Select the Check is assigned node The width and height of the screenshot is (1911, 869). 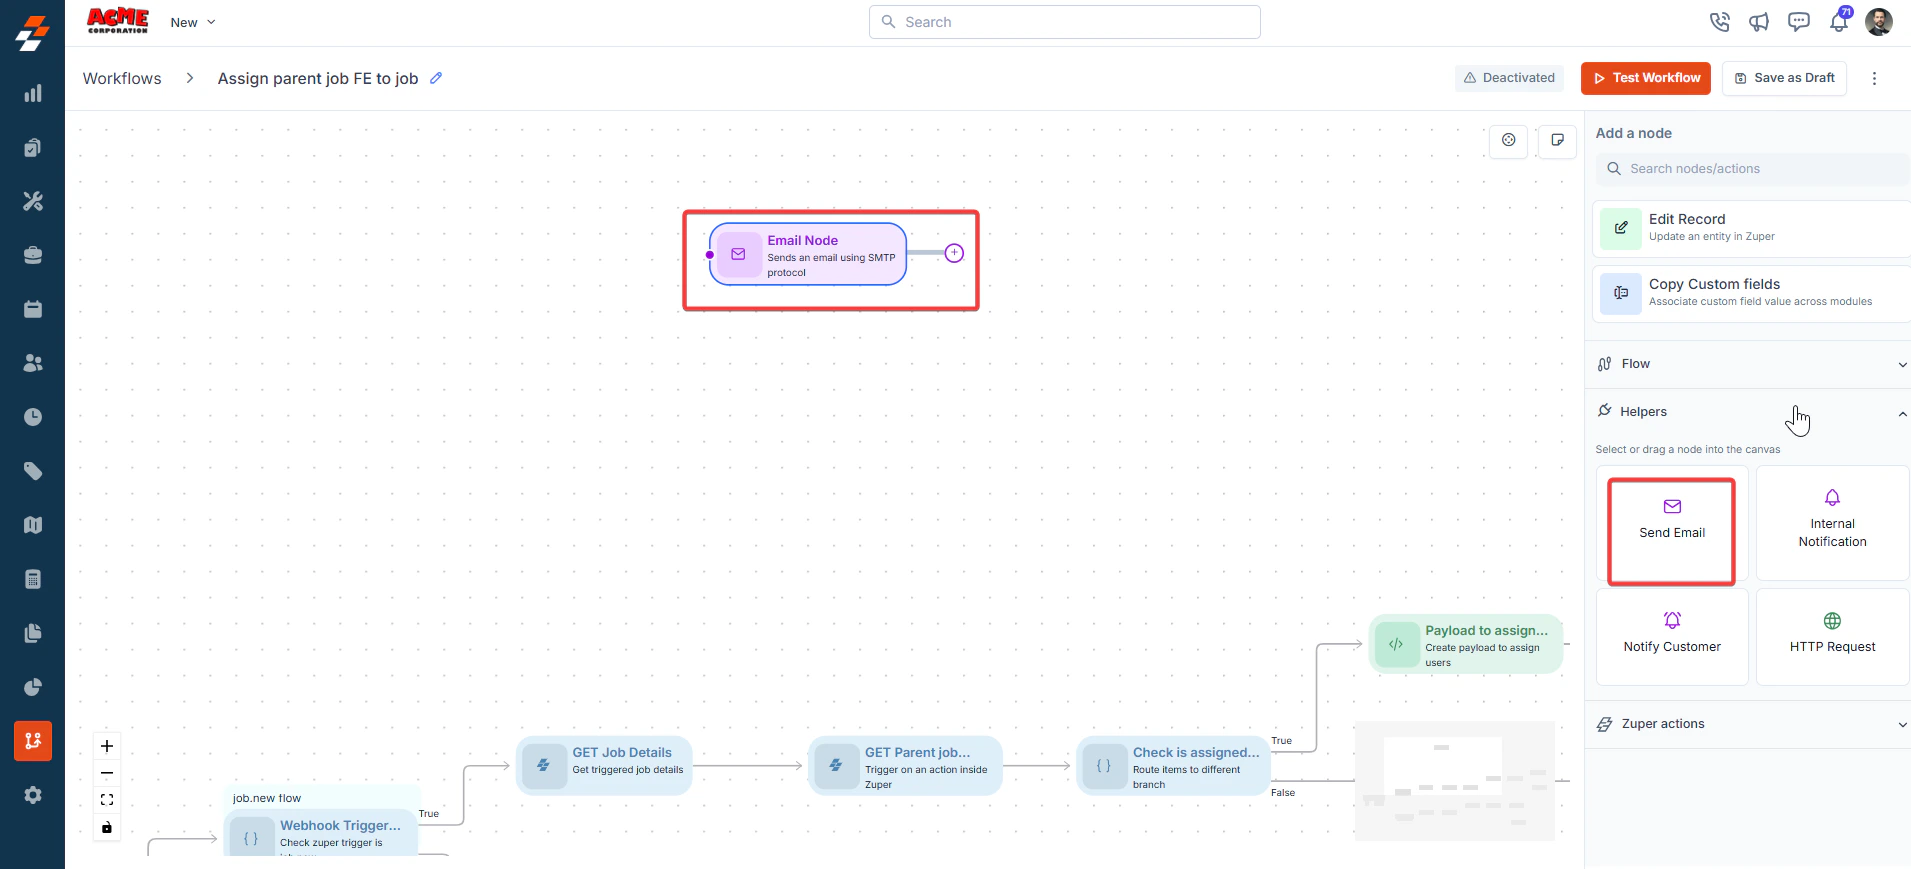point(1173,766)
